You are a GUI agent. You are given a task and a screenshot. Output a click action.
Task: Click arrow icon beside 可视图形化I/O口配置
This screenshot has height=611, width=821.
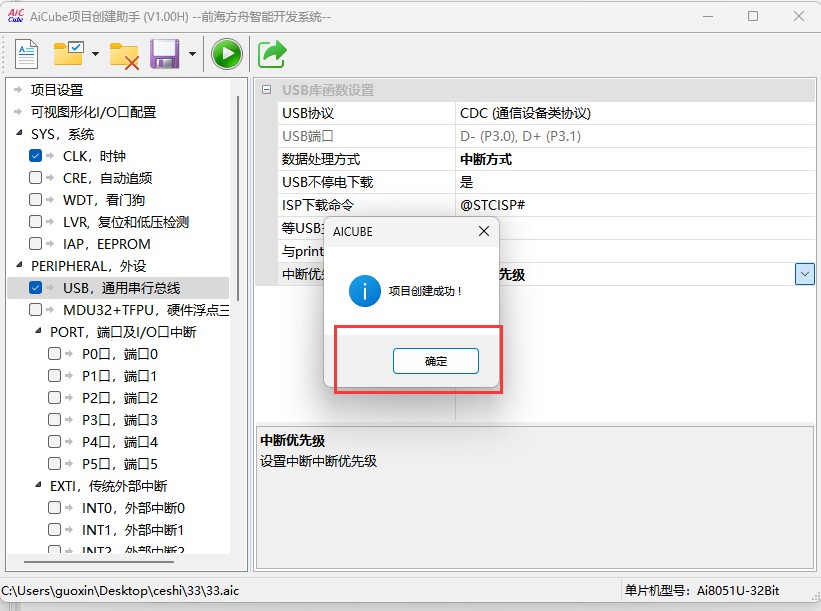tap(18, 112)
